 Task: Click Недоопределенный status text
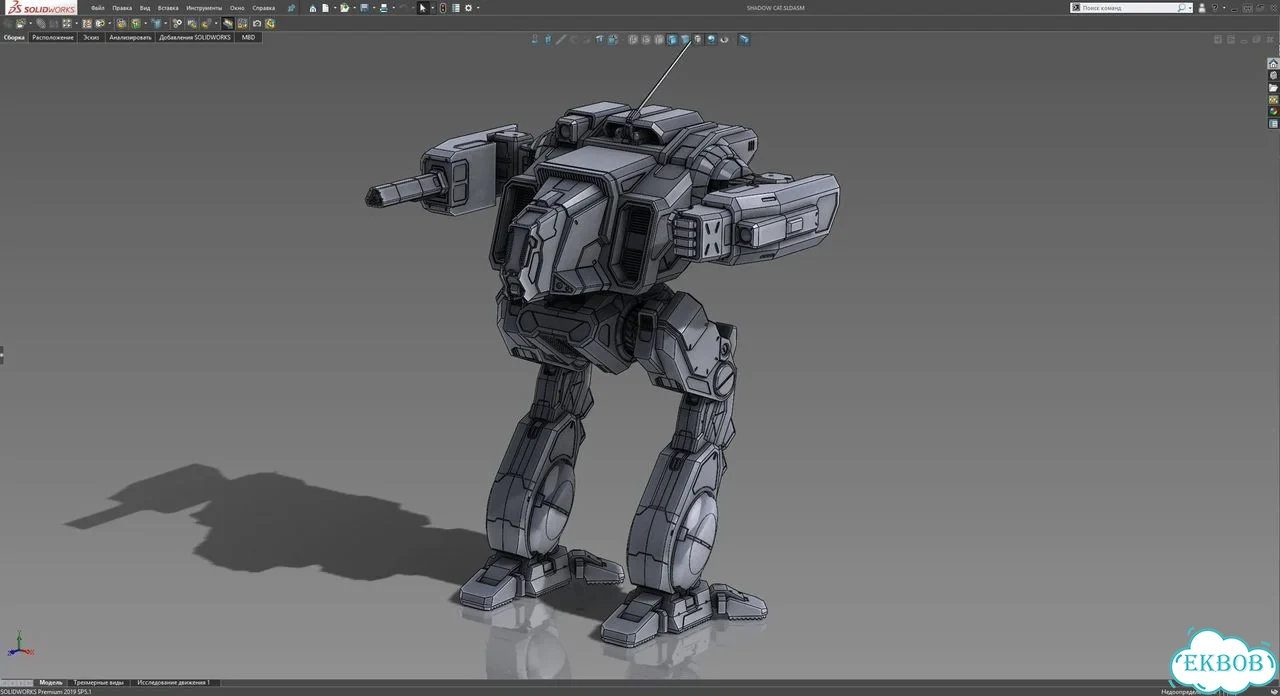coord(1183,692)
